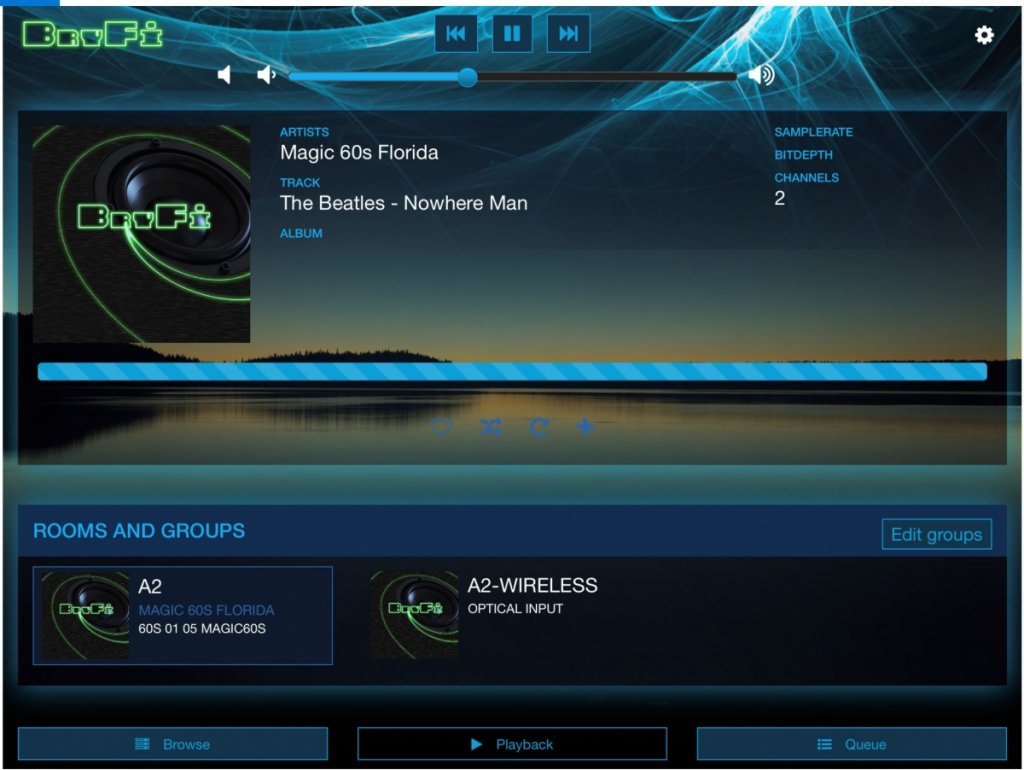Click the BITDEPTH label

[803, 155]
